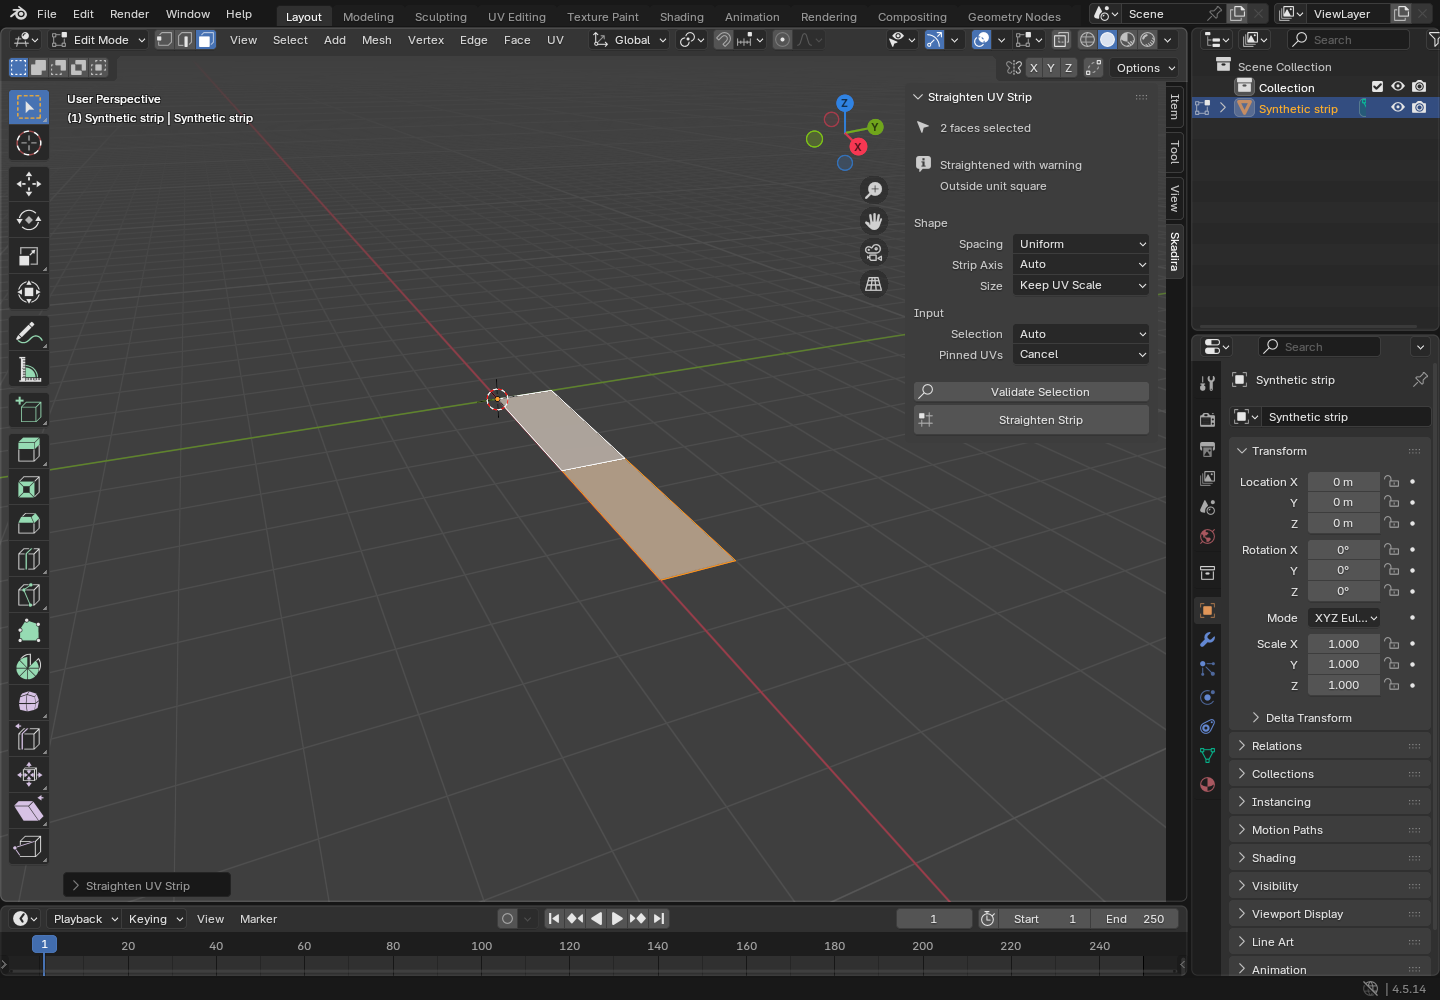Click Validate Selection button
The image size is (1440, 1000).
[x=1031, y=392]
